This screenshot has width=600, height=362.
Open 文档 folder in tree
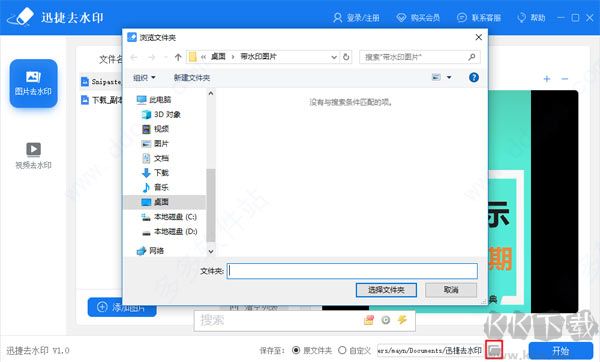coord(155,158)
